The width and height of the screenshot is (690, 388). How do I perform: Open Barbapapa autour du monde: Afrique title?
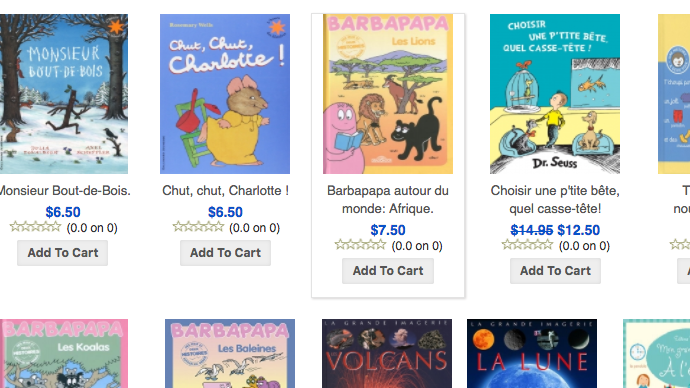pyautogui.click(x=388, y=200)
